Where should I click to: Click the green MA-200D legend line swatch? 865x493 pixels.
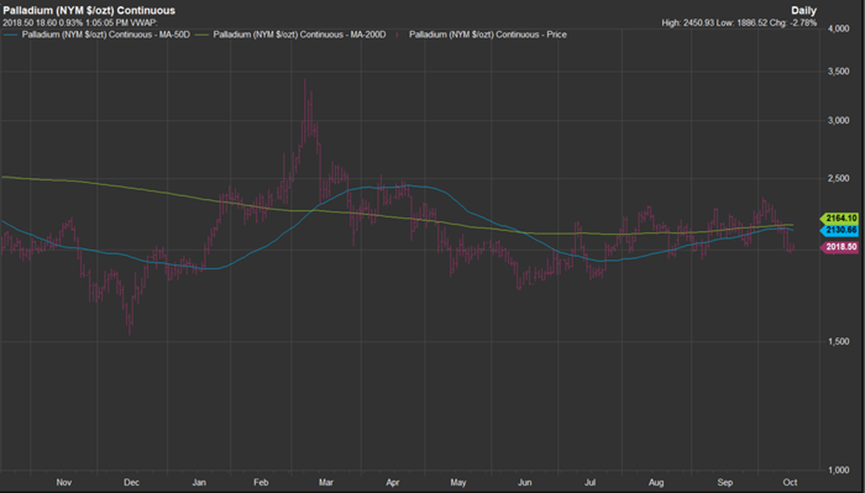pos(203,35)
